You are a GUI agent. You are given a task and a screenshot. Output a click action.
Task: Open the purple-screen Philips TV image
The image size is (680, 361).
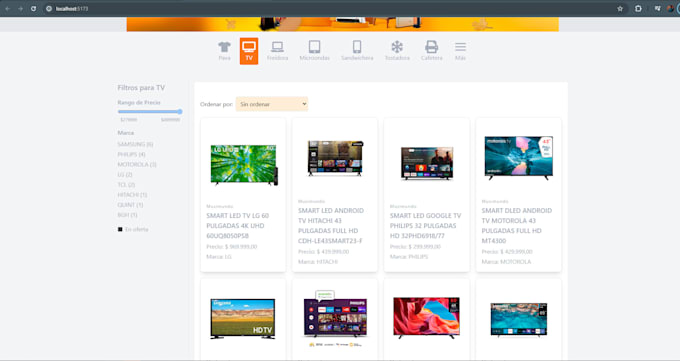(x=335, y=318)
